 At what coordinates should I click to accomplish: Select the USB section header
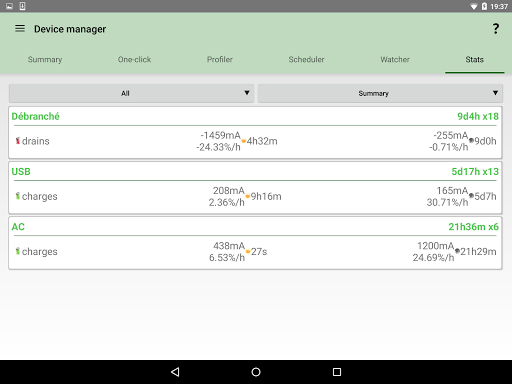[21, 171]
